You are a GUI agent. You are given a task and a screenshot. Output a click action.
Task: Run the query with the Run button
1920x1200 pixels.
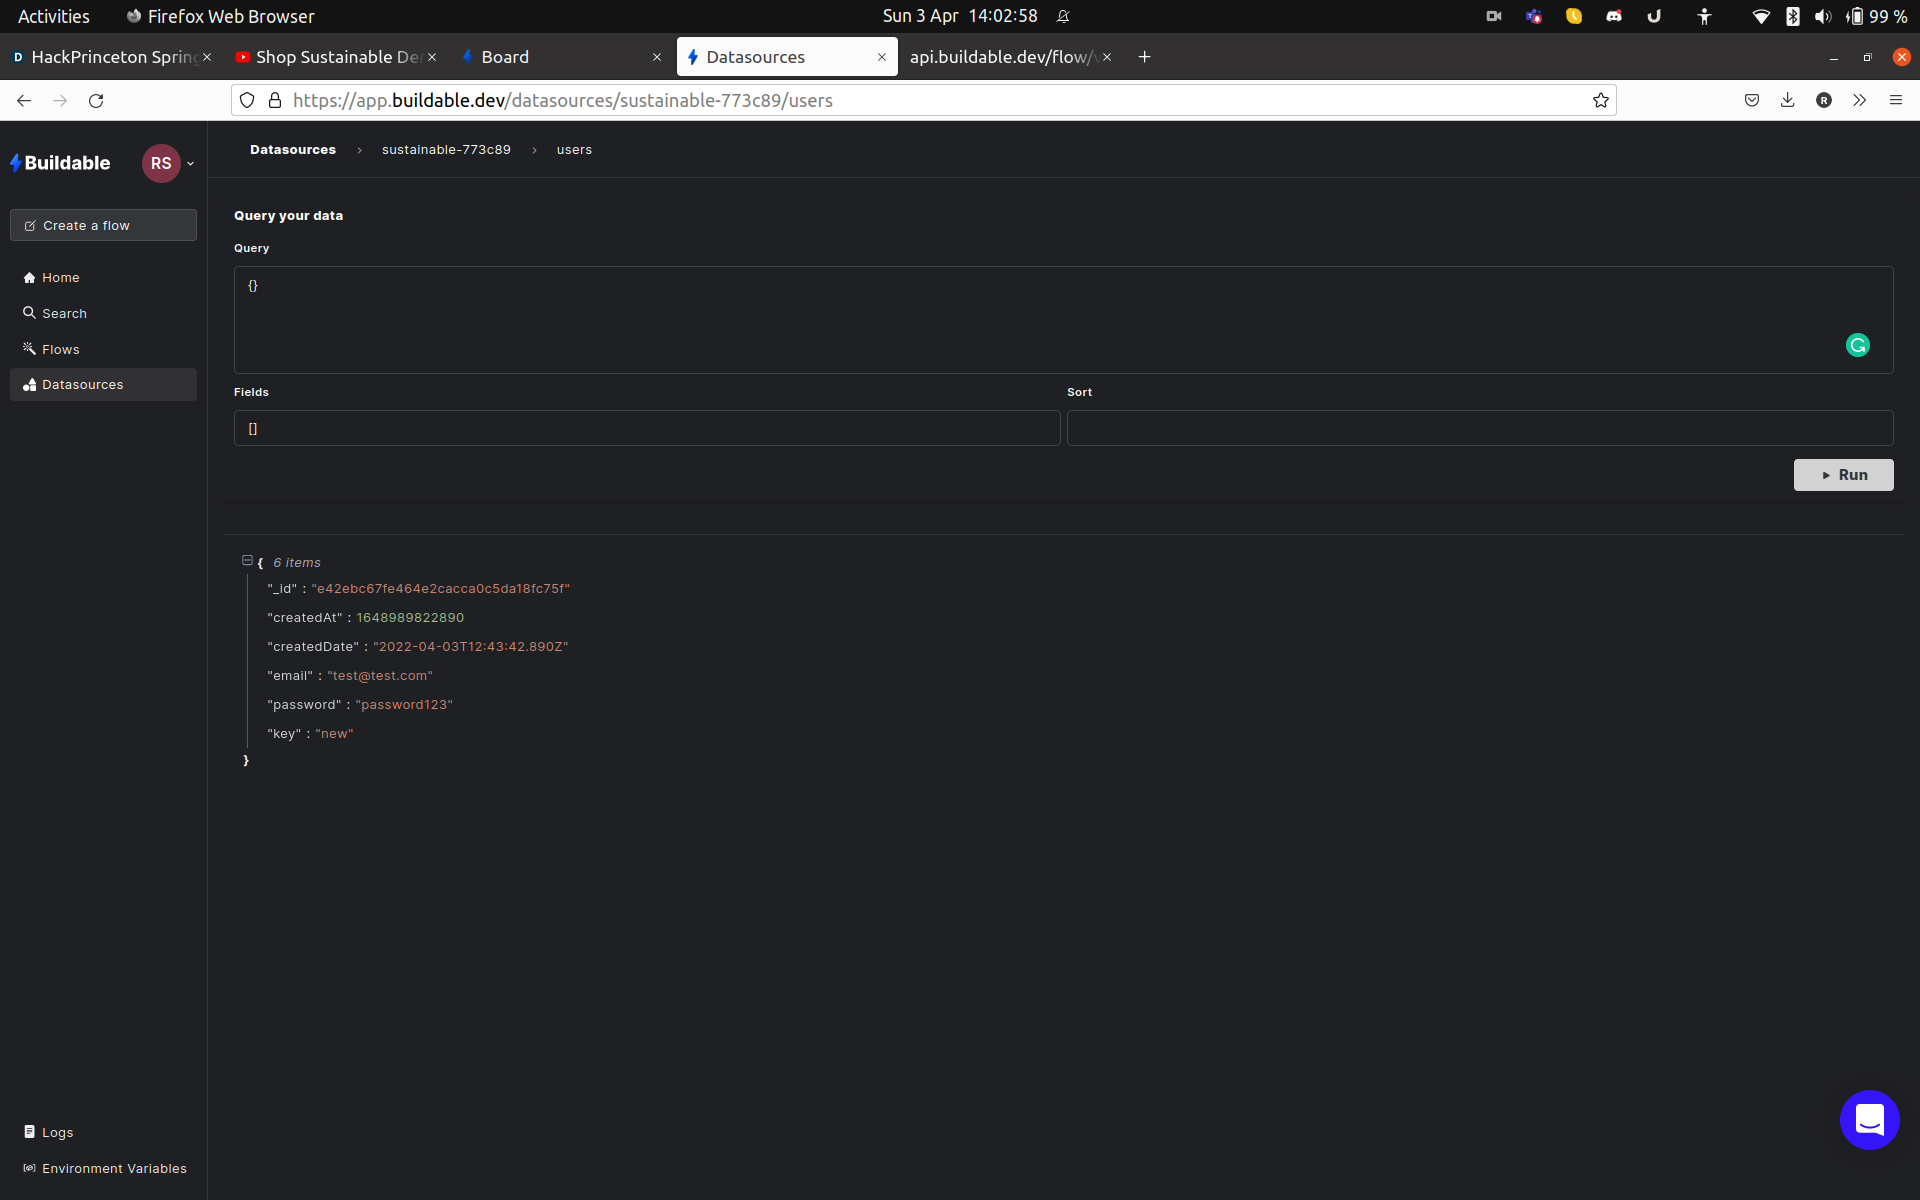click(x=1842, y=475)
